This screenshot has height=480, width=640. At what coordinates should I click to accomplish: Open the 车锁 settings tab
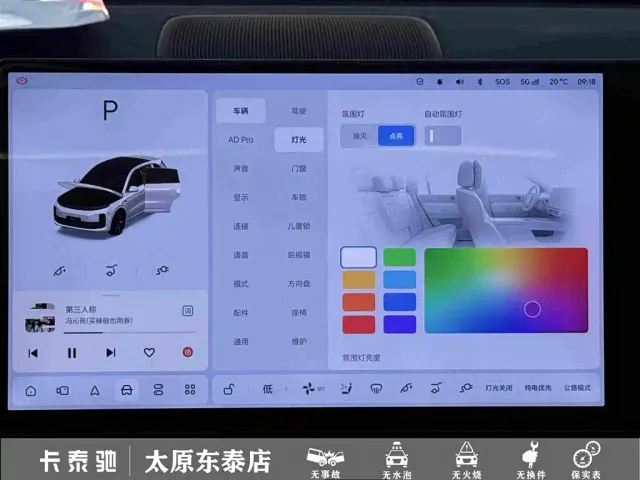pos(299,197)
